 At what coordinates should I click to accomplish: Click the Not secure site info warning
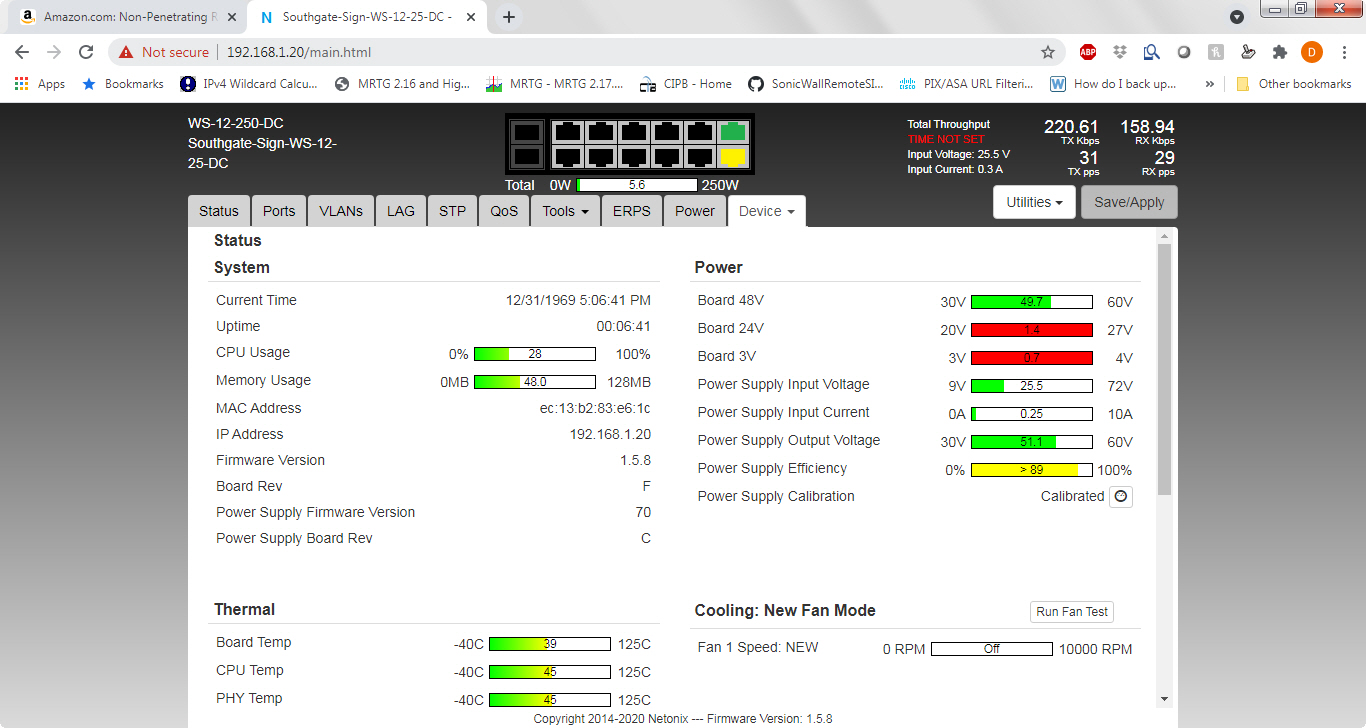point(165,52)
